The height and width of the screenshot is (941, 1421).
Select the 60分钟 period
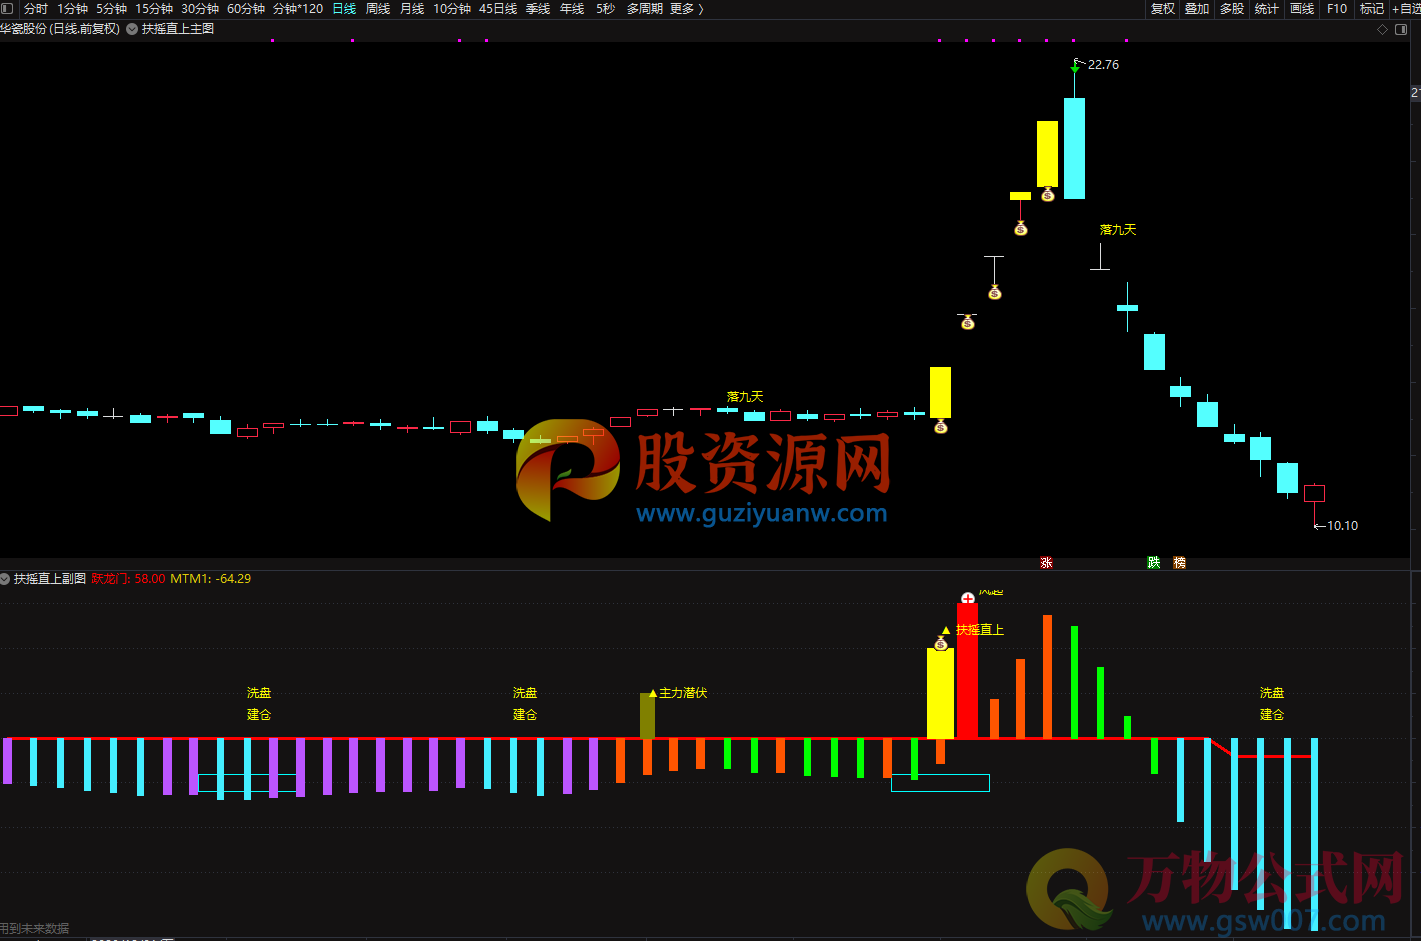[246, 8]
